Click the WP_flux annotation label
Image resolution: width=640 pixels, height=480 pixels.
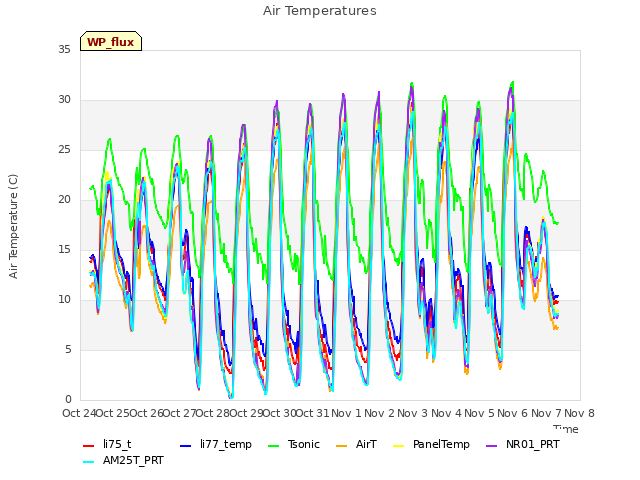pyautogui.click(x=111, y=41)
